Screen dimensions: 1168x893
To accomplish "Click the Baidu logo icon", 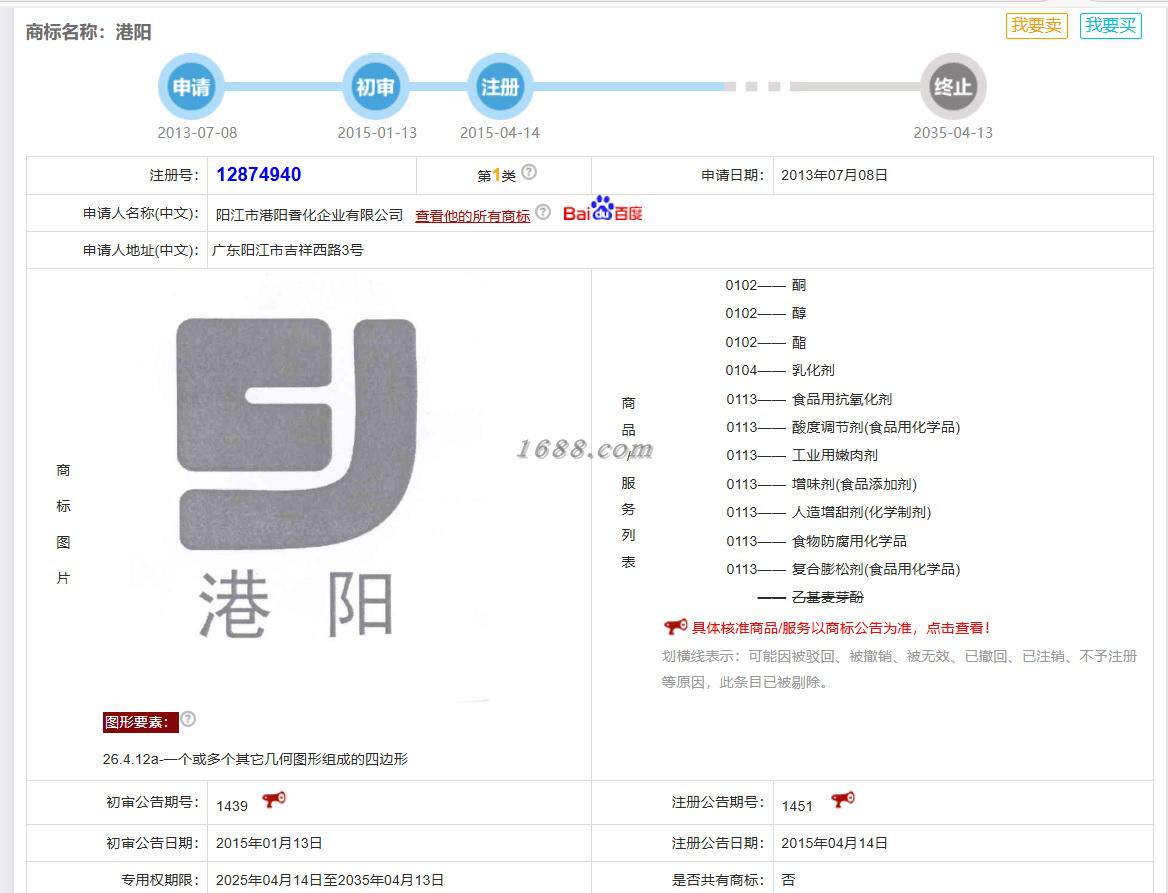I will [x=603, y=209].
